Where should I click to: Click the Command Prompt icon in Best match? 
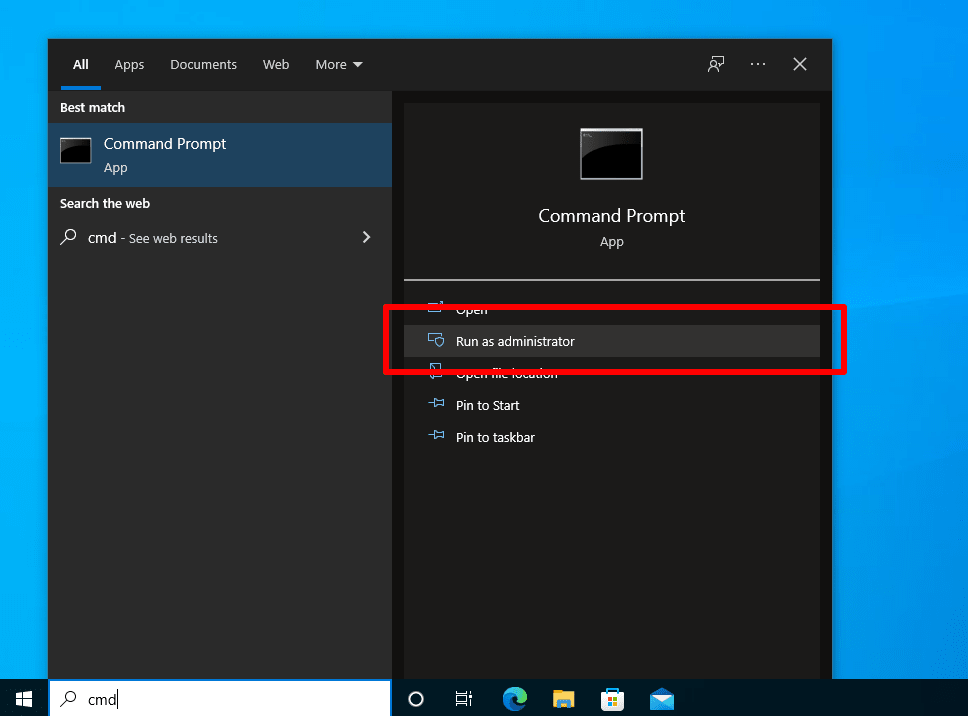(x=75, y=151)
